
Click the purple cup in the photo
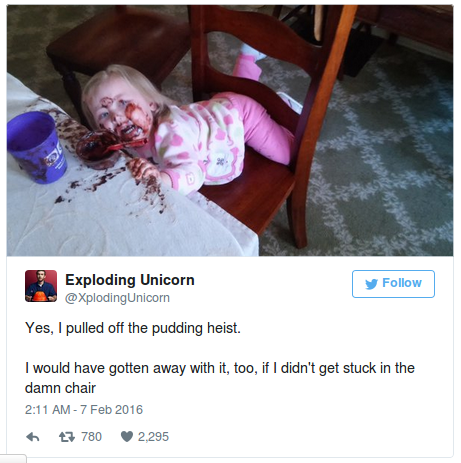tap(36, 147)
